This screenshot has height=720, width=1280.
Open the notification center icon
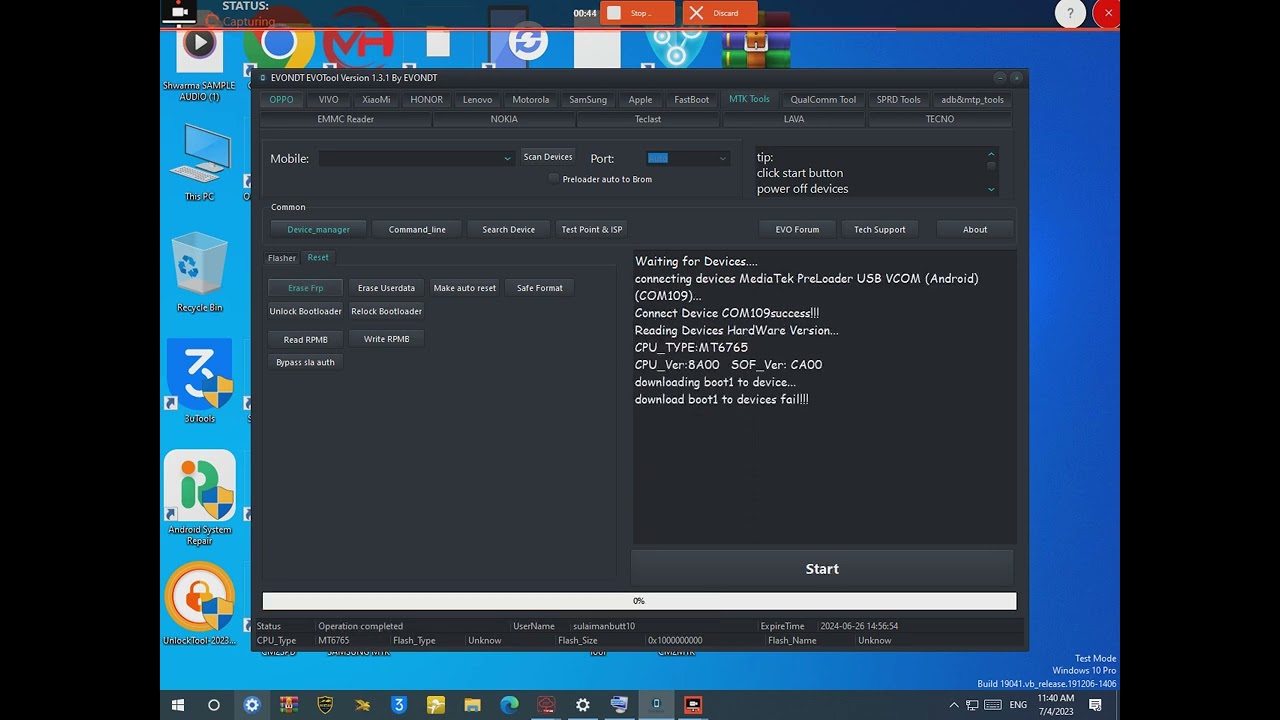pos(1095,705)
